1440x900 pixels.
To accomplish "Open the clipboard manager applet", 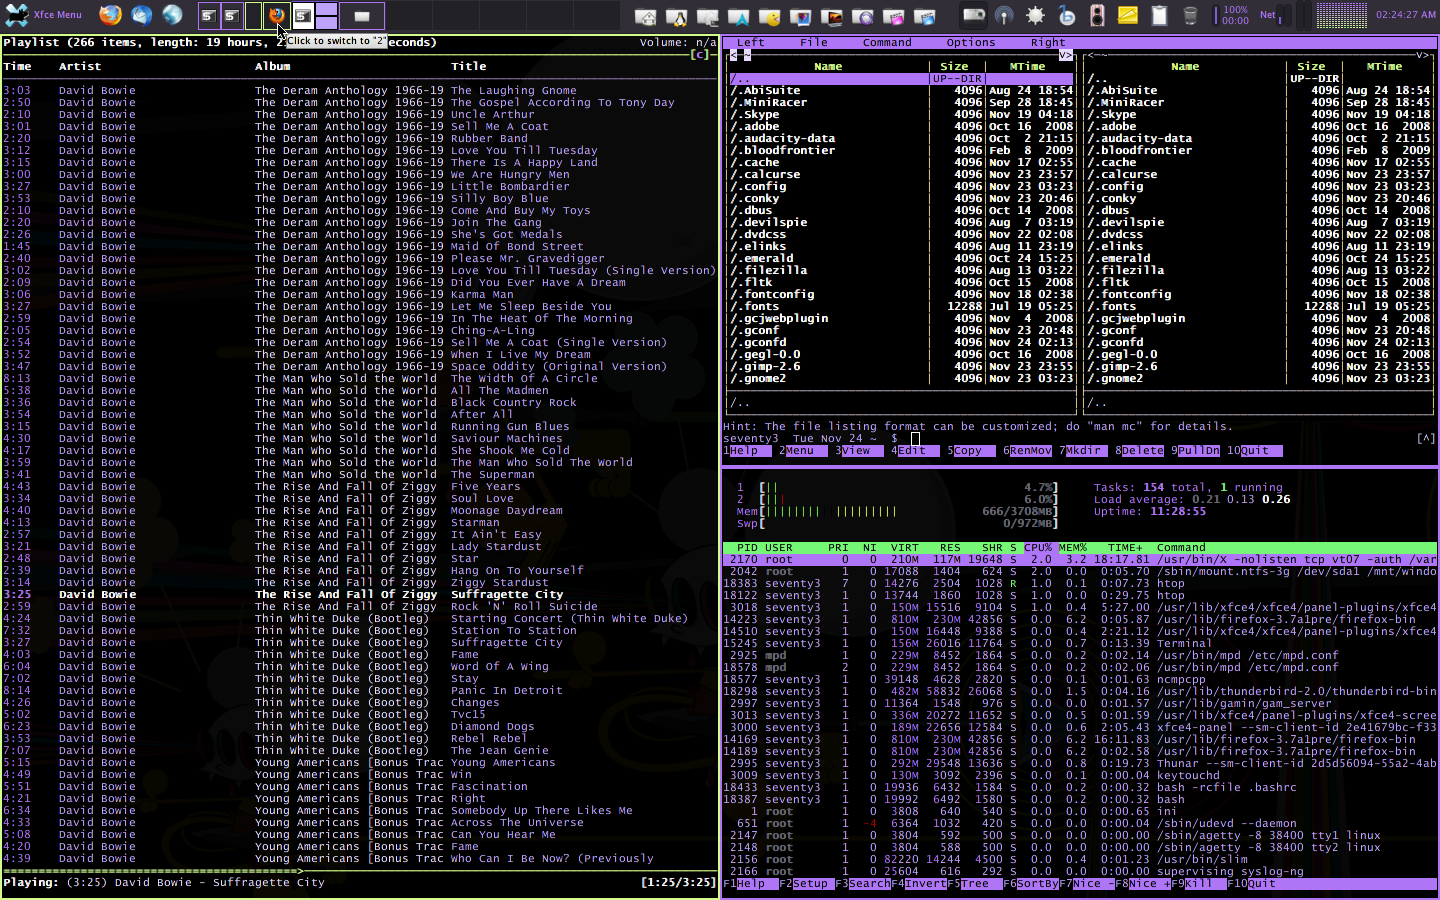I will coord(1159,15).
